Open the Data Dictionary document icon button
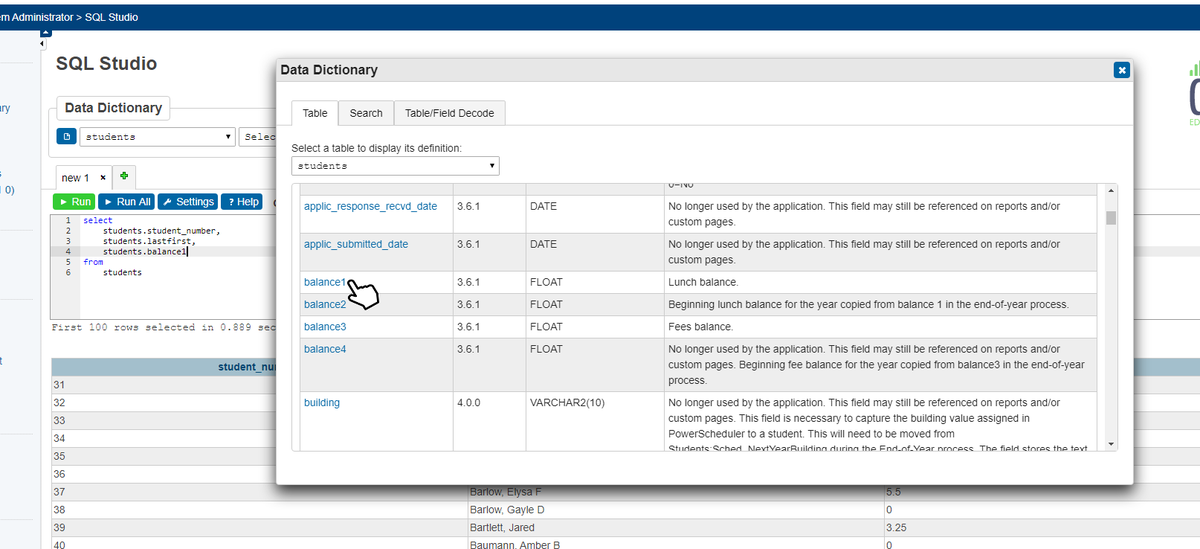This screenshot has width=1200, height=549. pyautogui.click(x=66, y=136)
